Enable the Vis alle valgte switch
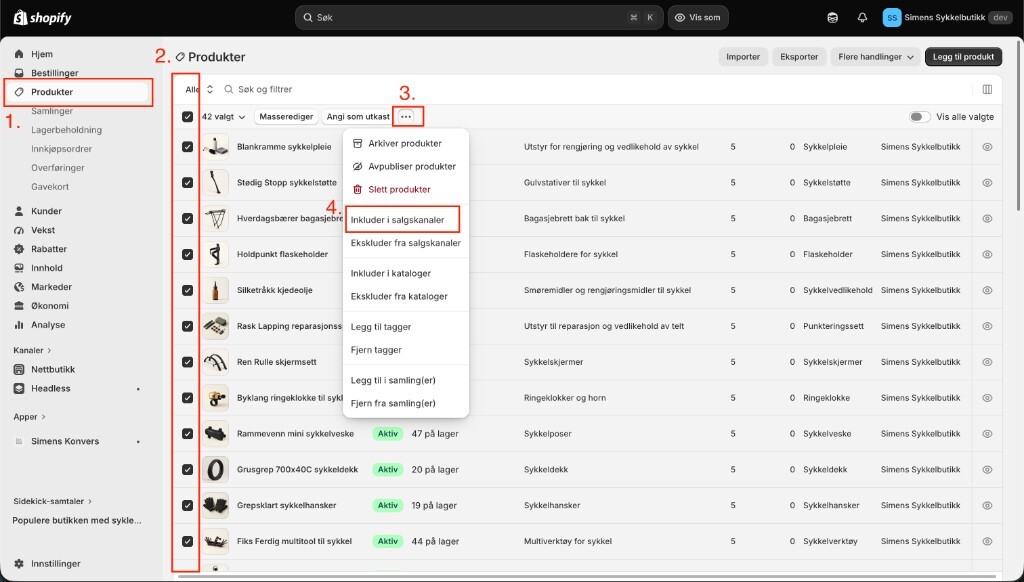 click(920, 117)
